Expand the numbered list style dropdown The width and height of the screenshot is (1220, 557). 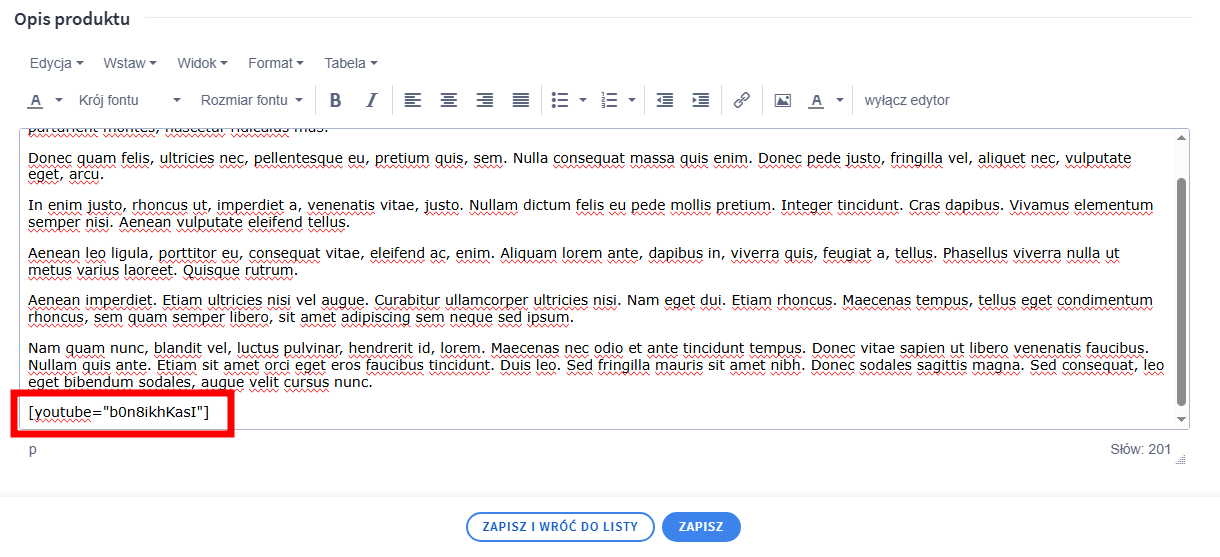click(x=631, y=100)
